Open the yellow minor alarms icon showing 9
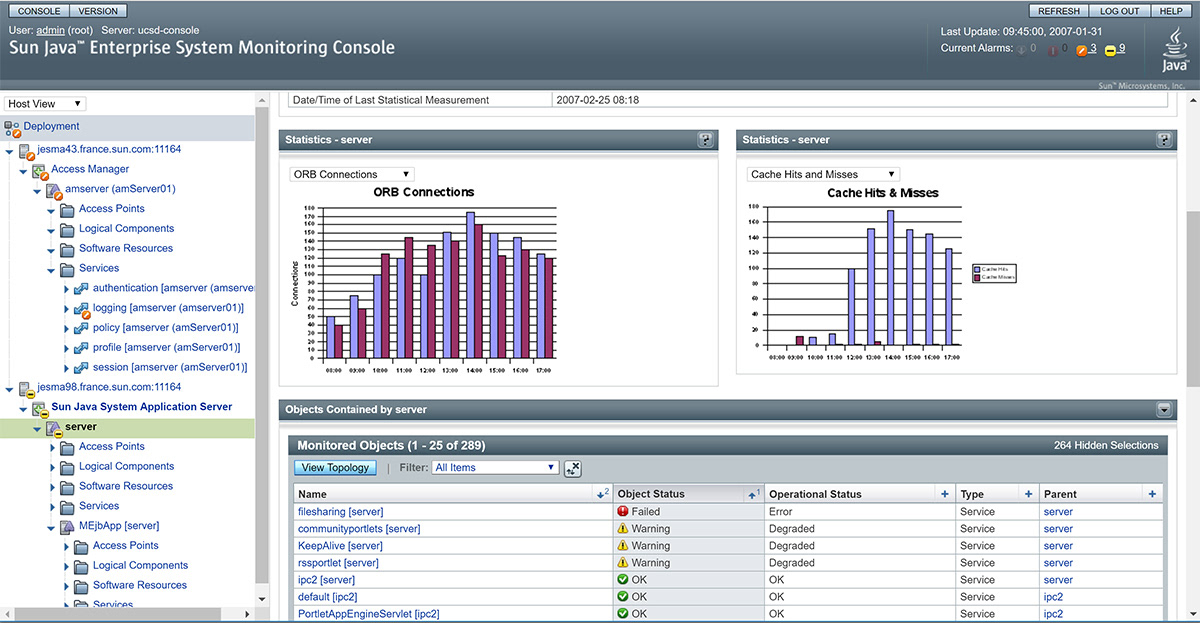1200x623 pixels. [x=1110, y=49]
